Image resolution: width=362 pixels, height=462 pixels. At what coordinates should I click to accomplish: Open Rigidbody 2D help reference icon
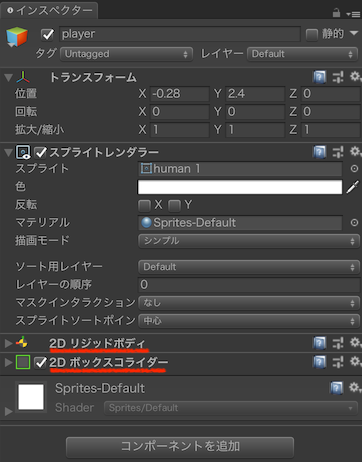pyautogui.click(x=319, y=343)
